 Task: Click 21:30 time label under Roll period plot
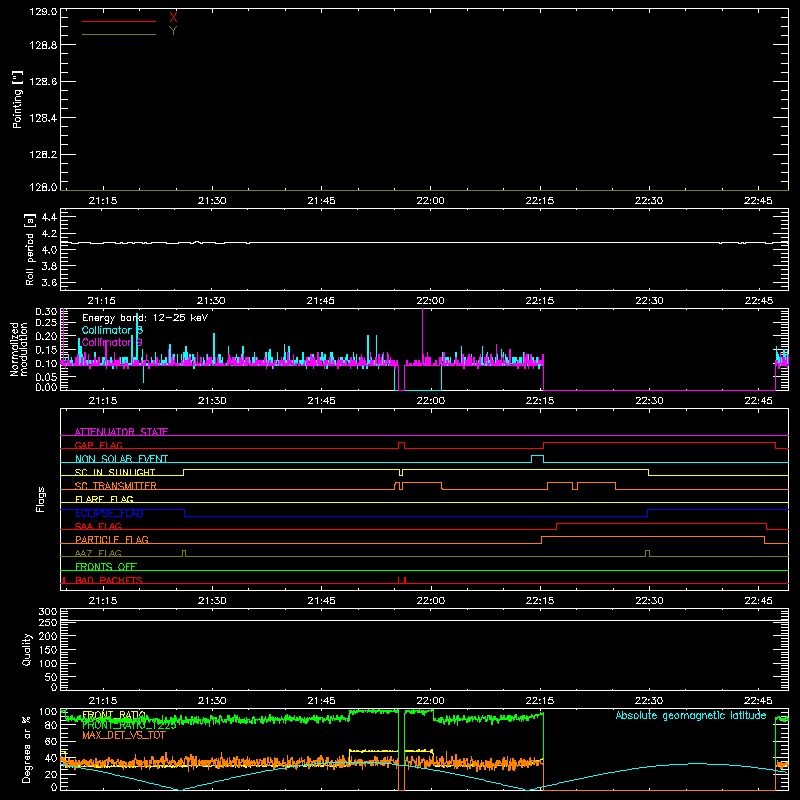[x=211, y=301]
